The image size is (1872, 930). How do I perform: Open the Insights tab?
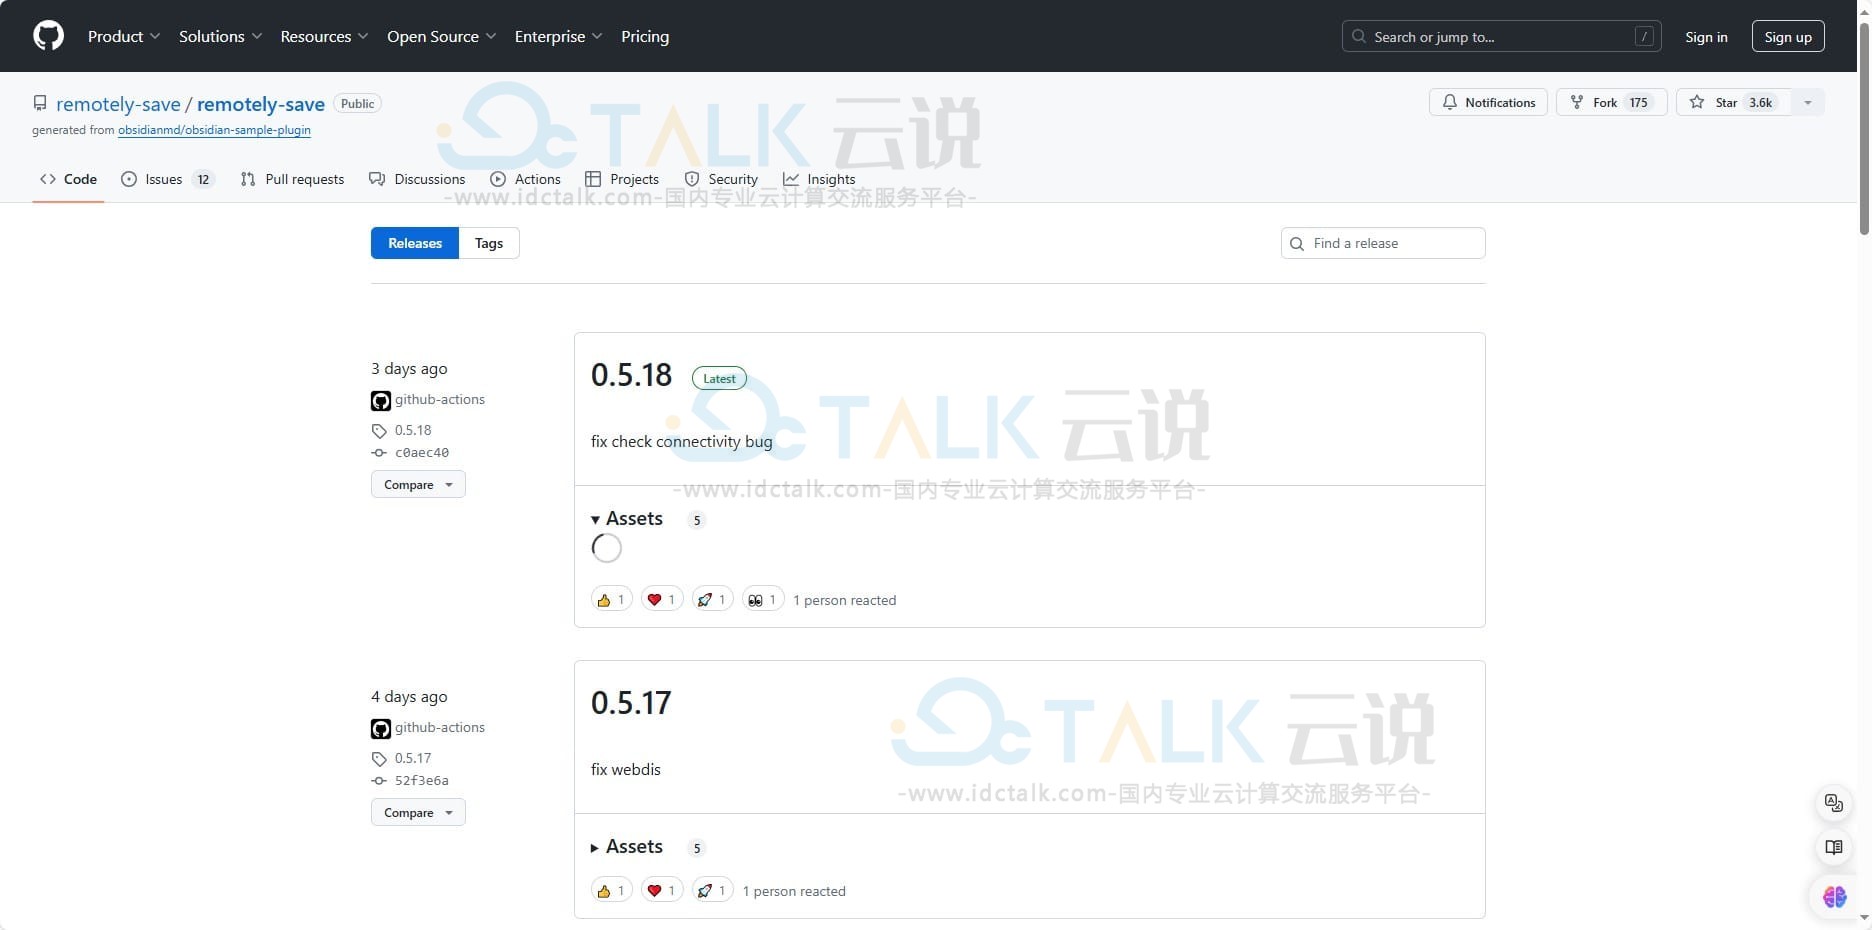819,179
